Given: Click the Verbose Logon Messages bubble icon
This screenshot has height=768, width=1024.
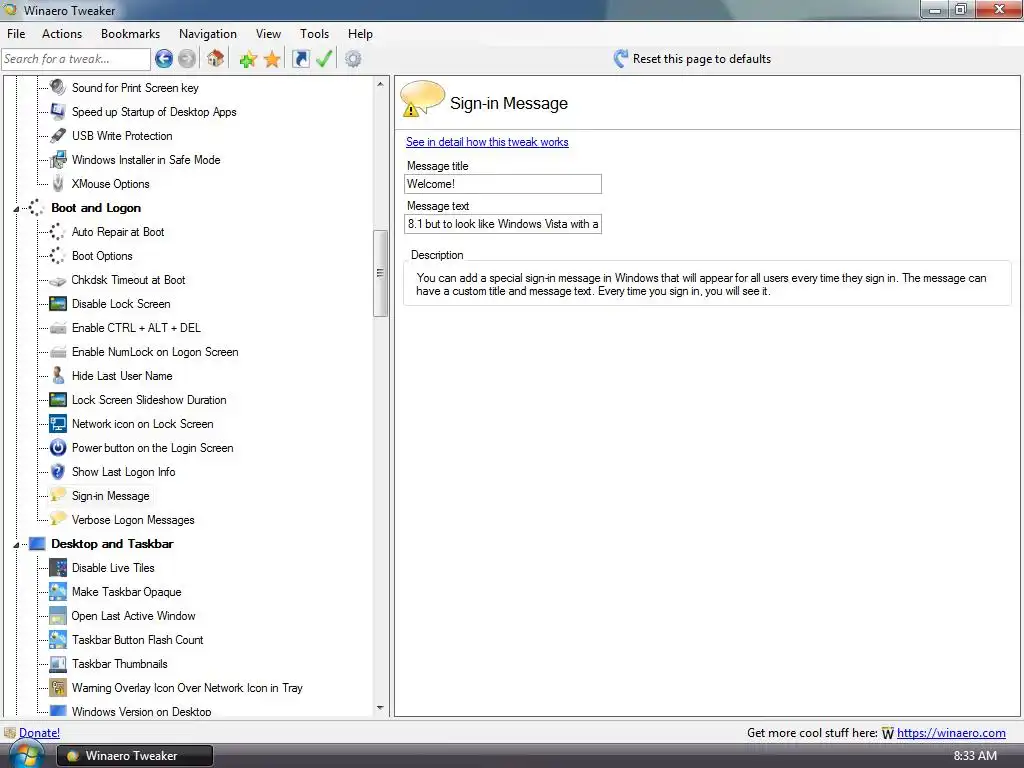Looking at the screenshot, I should point(58,519).
